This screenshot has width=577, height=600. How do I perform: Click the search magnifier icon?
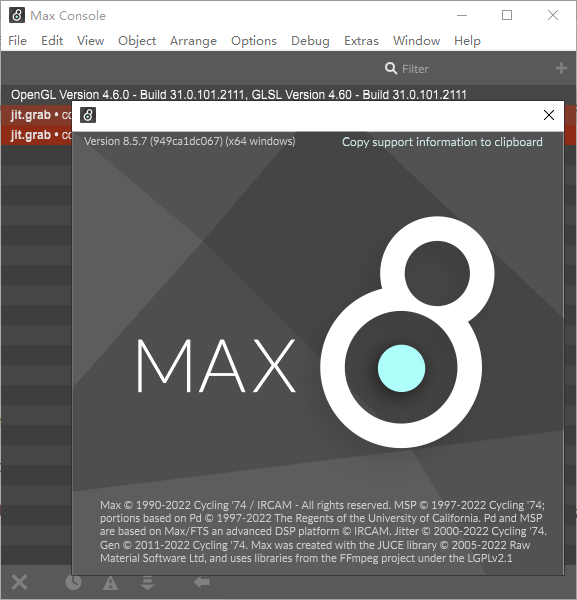pyautogui.click(x=391, y=68)
